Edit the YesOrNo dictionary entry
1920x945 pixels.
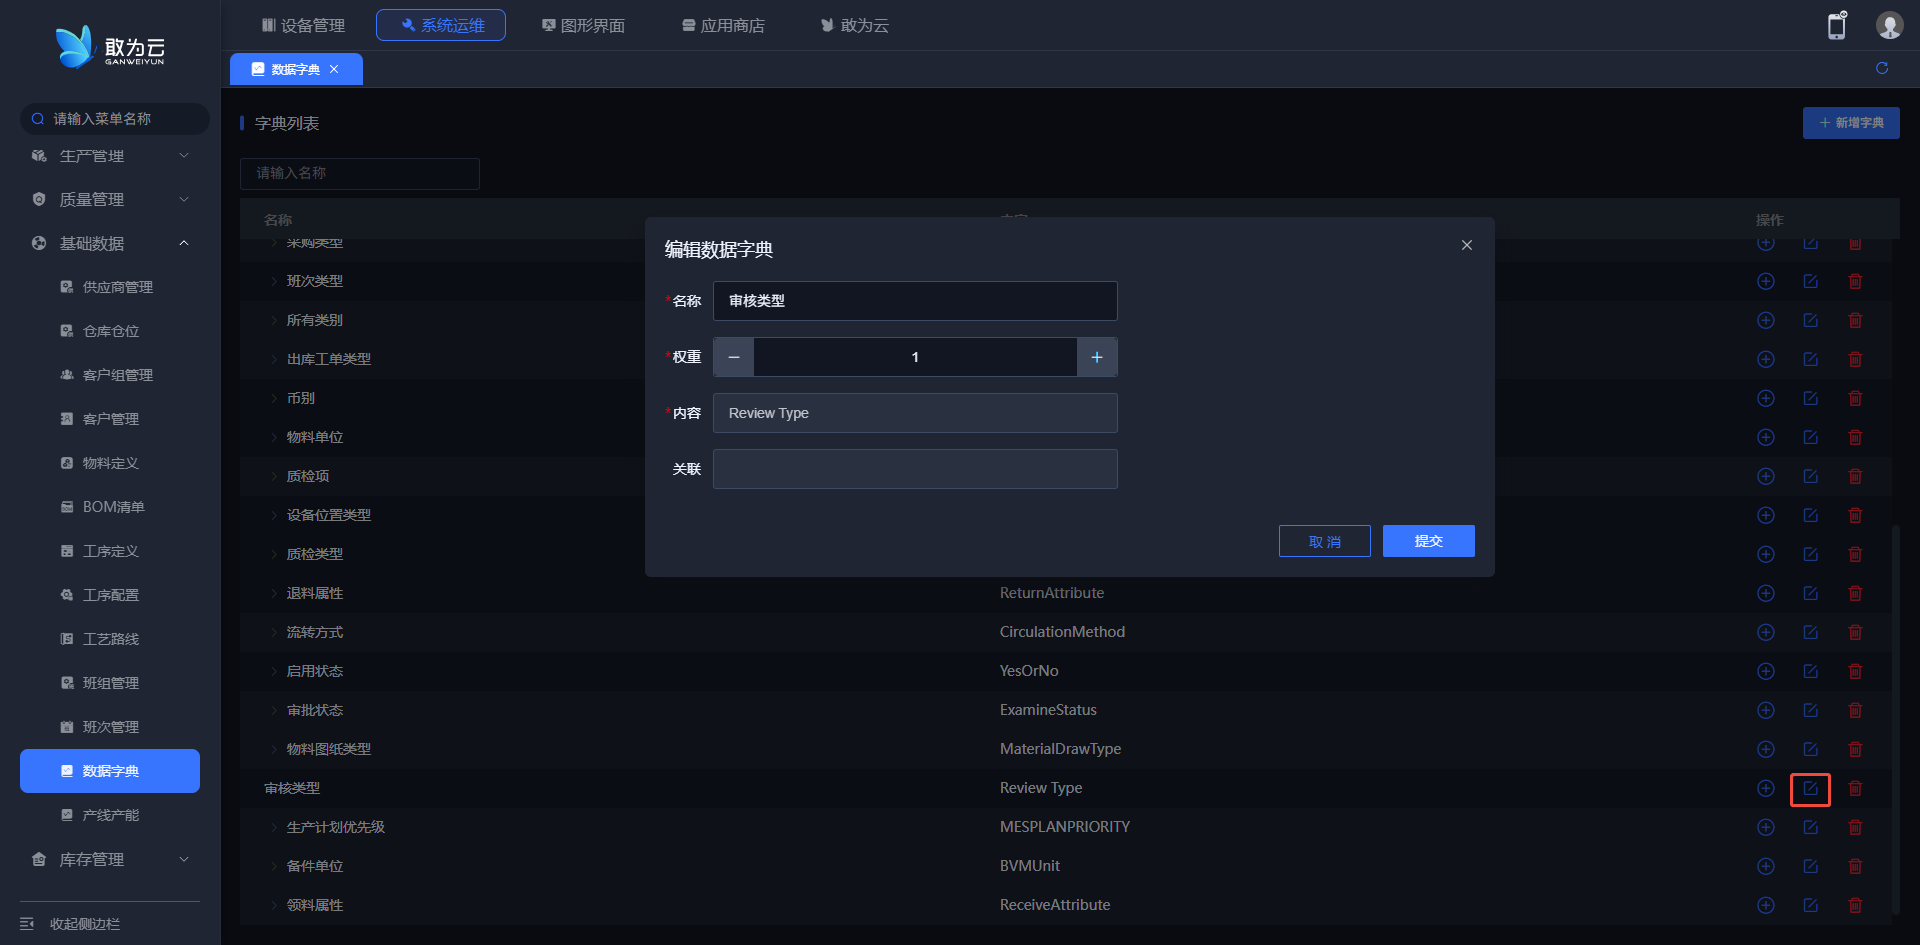click(1810, 672)
